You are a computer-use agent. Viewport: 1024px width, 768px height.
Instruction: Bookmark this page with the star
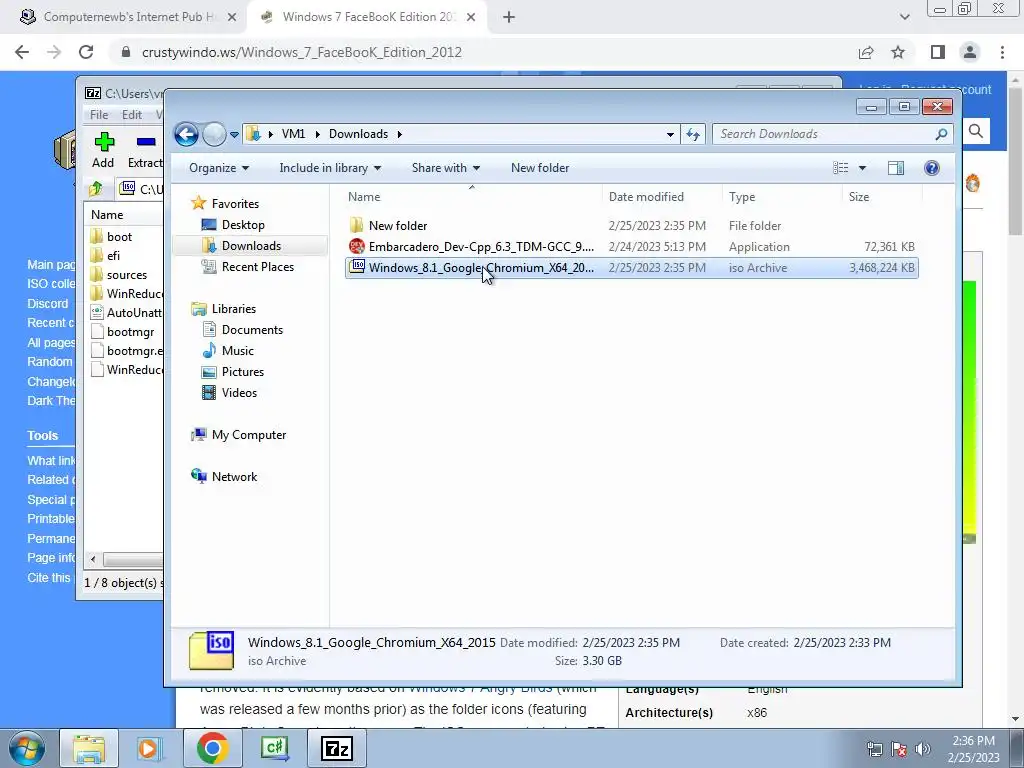click(898, 52)
